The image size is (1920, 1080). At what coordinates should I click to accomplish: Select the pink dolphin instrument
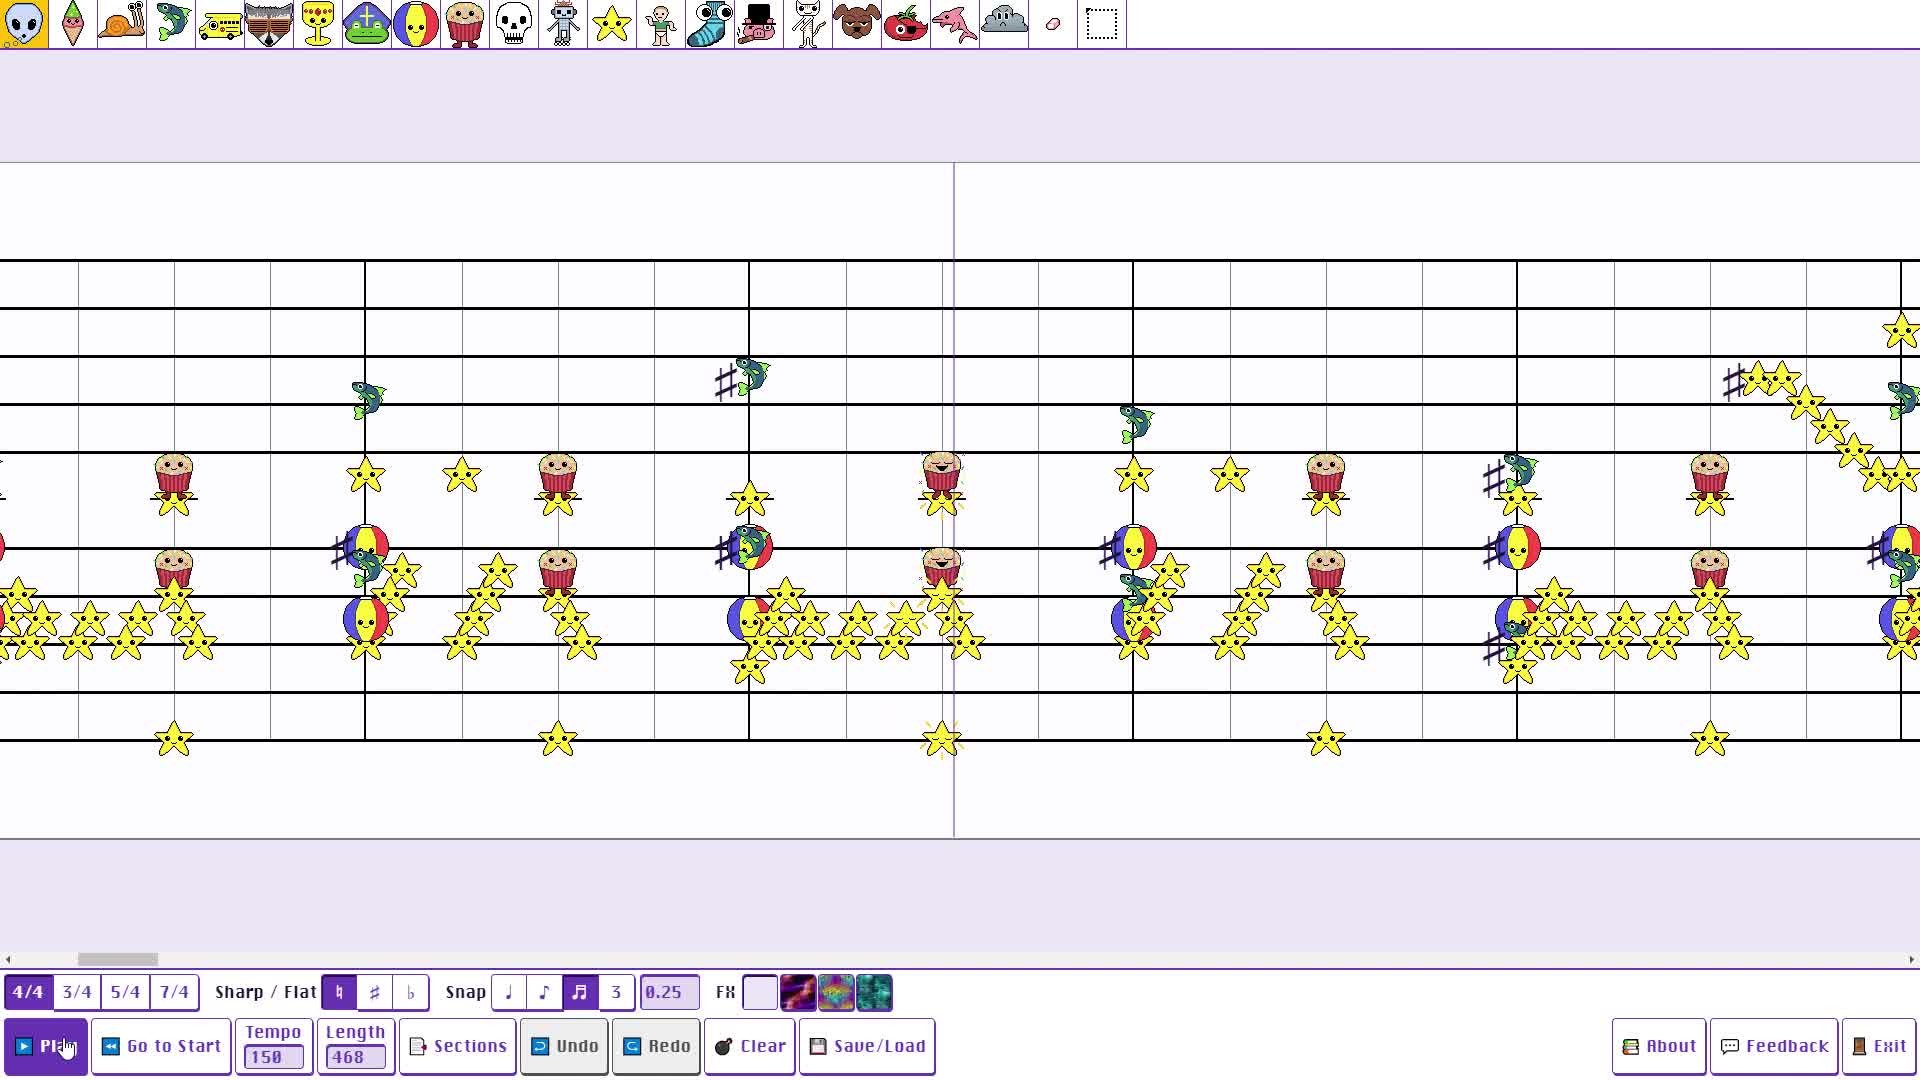pyautogui.click(x=954, y=23)
